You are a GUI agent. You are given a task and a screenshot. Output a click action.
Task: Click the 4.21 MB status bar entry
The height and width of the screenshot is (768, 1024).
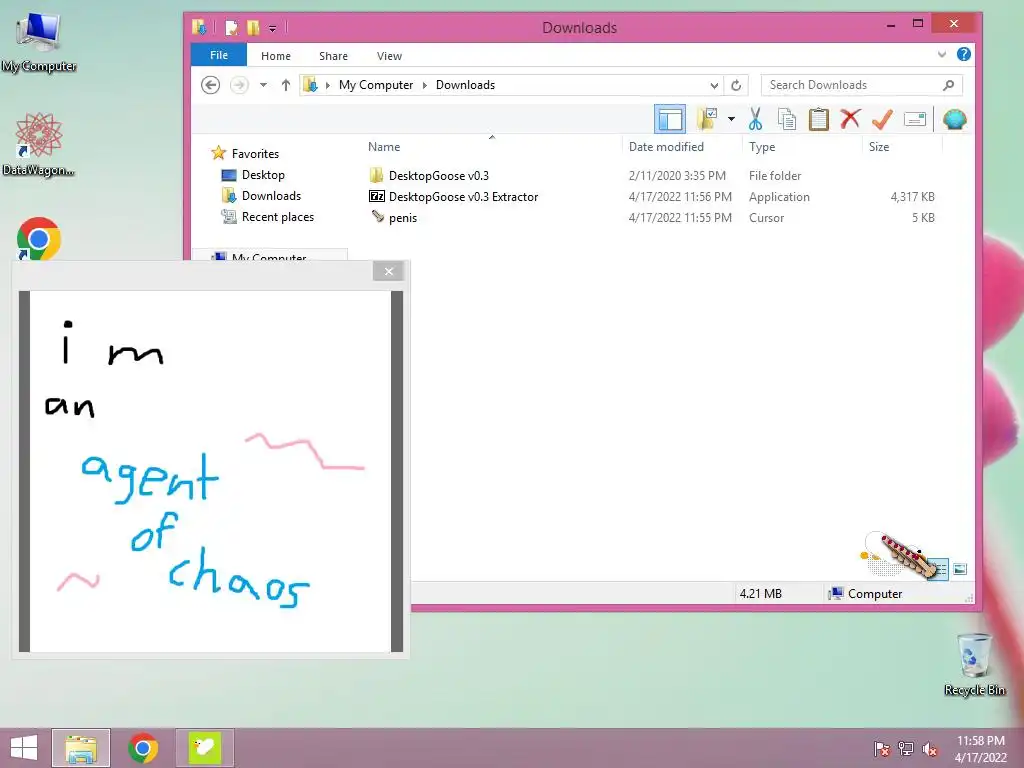760,594
